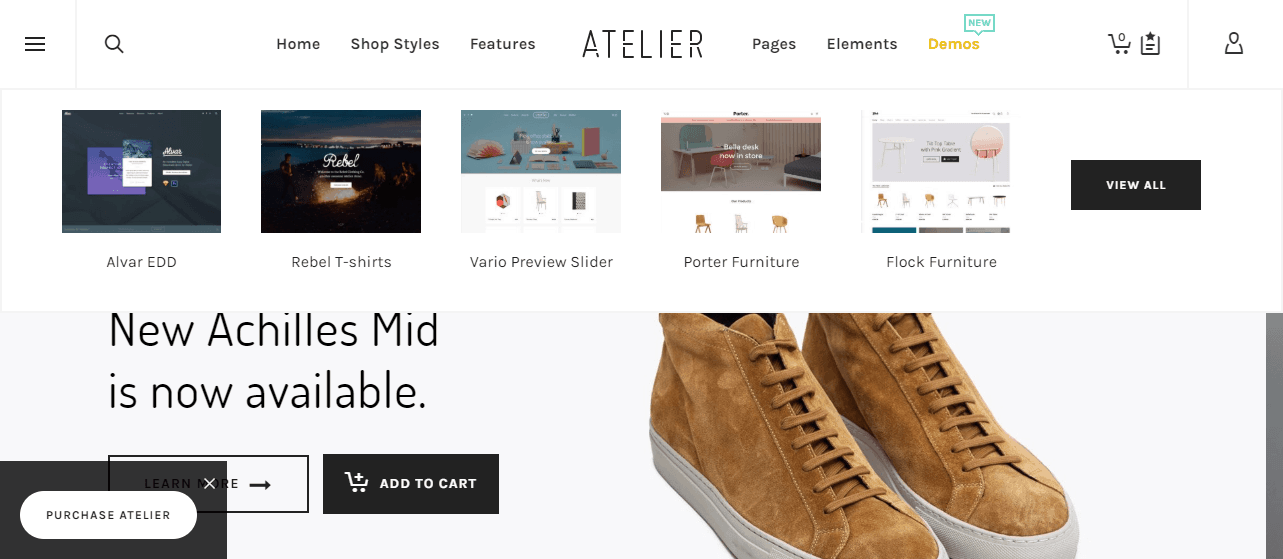Expand the Features menu
Viewport: 1283px width, 559px height.
point(503,44)
